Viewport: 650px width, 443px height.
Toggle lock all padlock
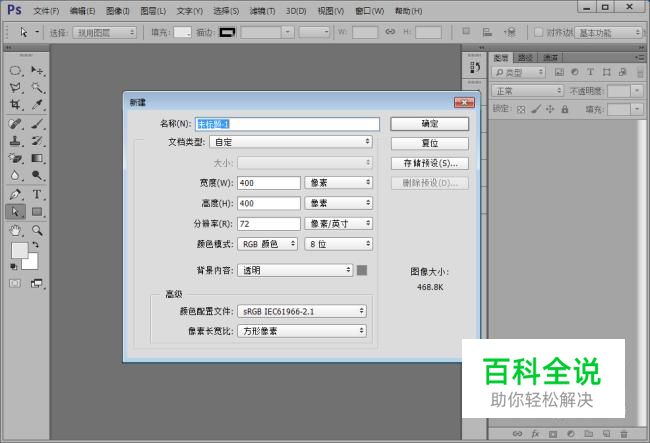point(564,109)
